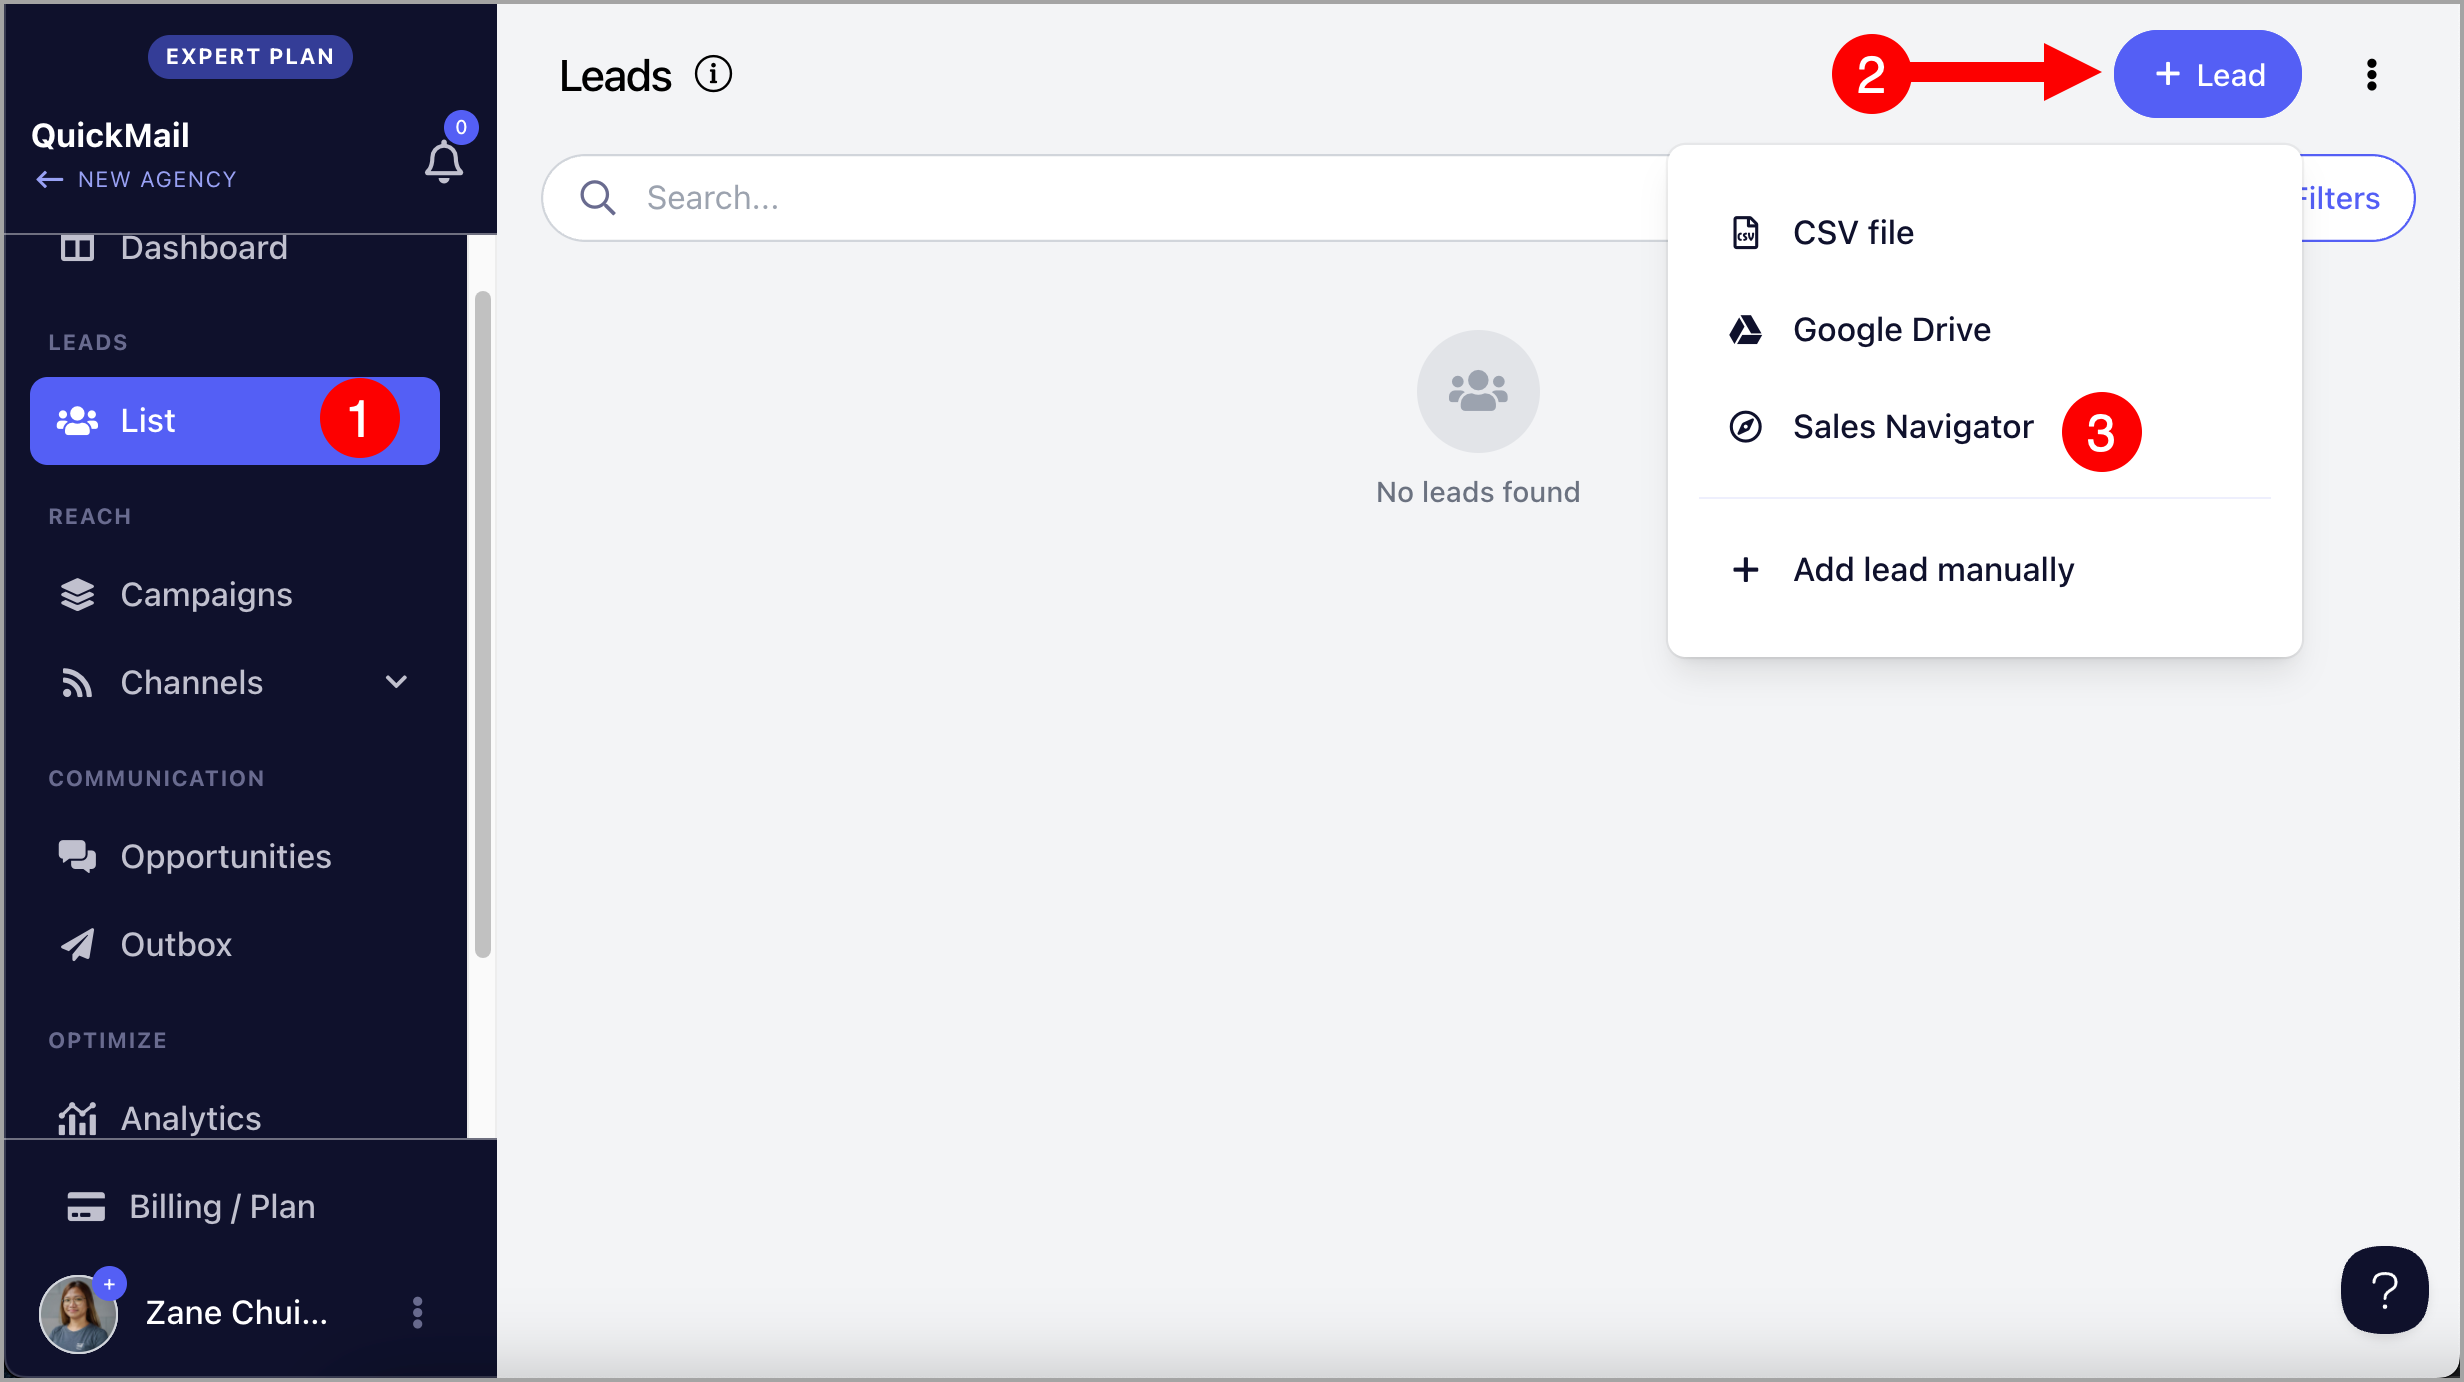The height and width of the screenshot is (1382, 2464).
Task: Go to Campaigns
Action: click(x=235, y=595)
